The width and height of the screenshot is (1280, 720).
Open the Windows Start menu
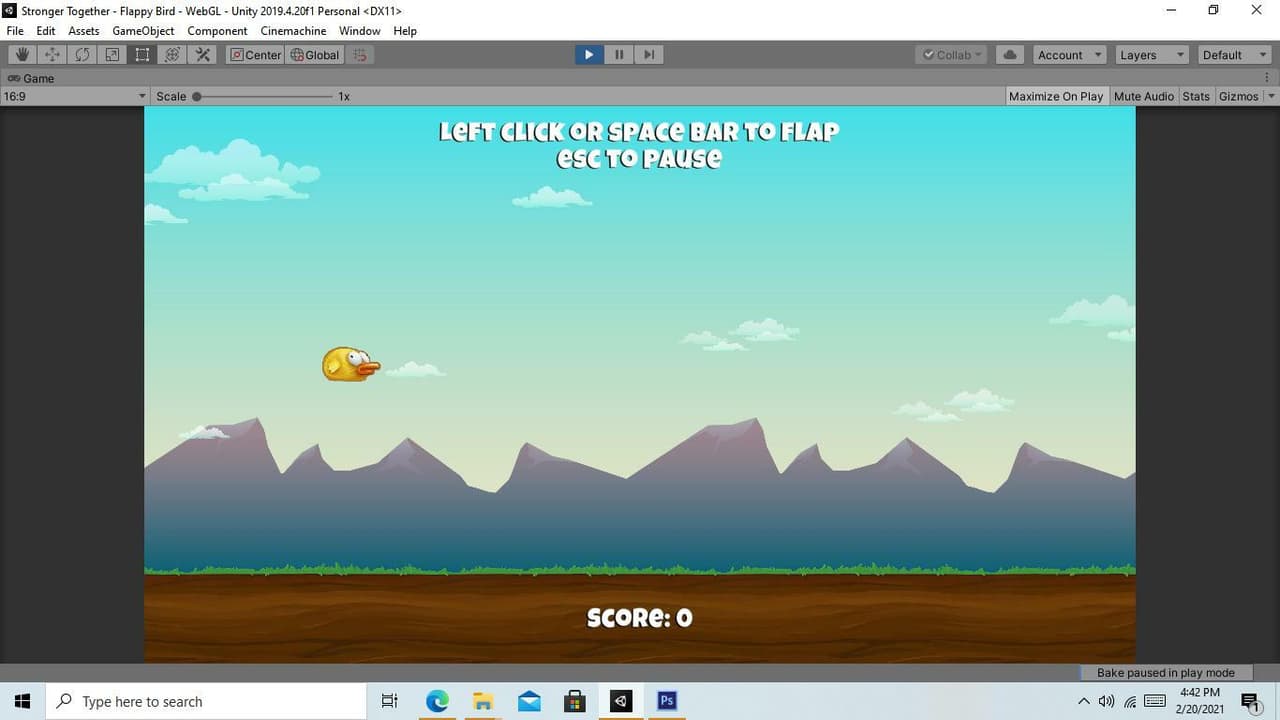[23, 701]
